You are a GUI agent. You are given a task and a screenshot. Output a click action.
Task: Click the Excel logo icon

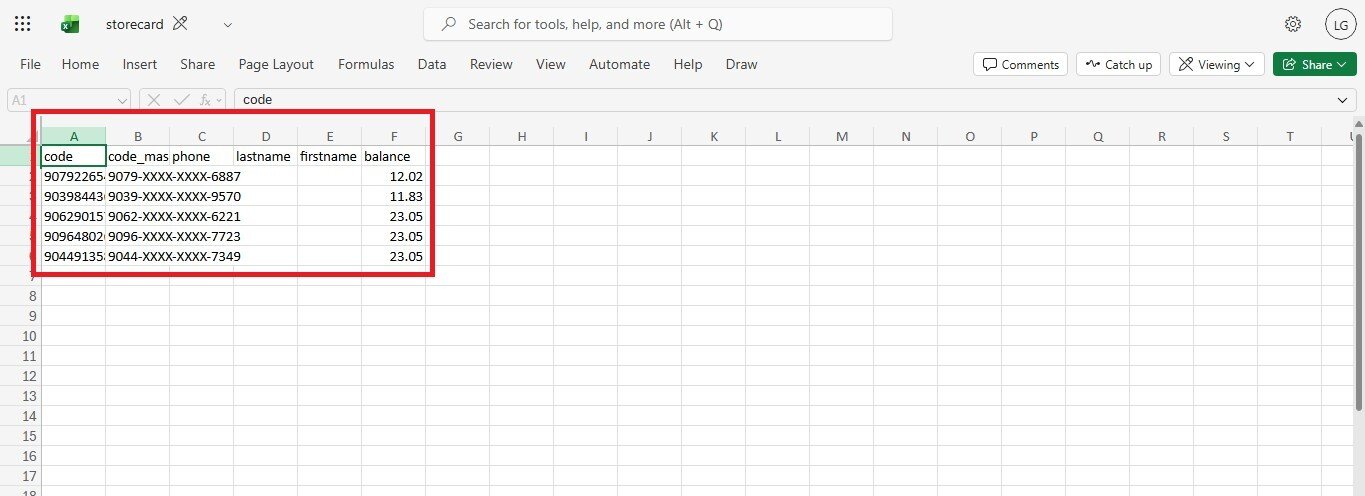[x=70, y=24]
